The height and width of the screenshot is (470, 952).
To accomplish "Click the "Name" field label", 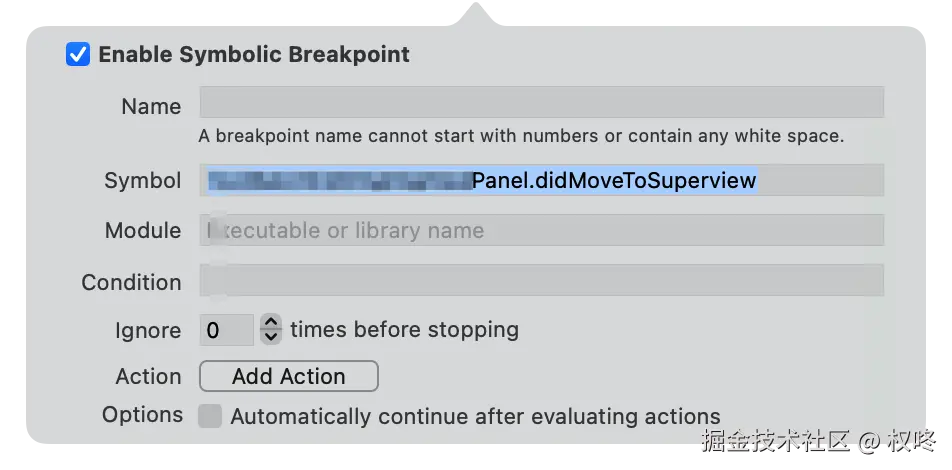I will [x=151, y=107].
